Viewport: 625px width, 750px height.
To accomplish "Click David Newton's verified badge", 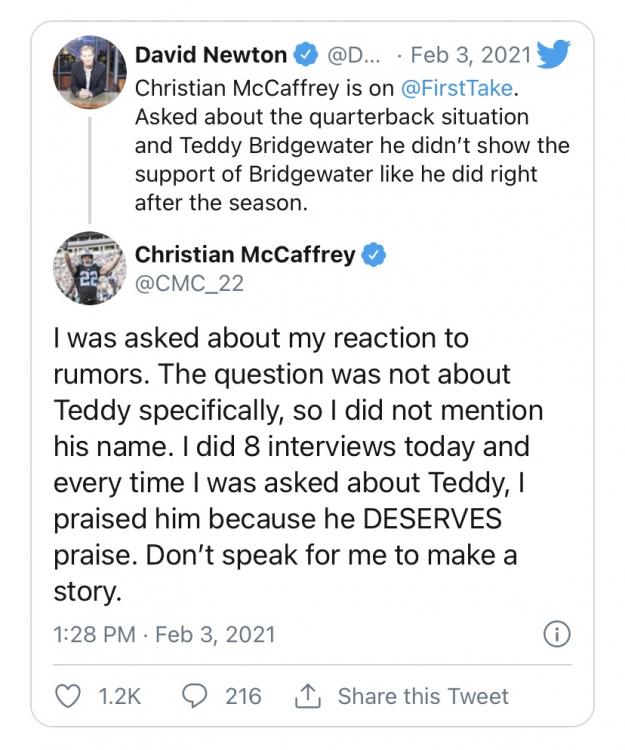I will tap(306, 54).
